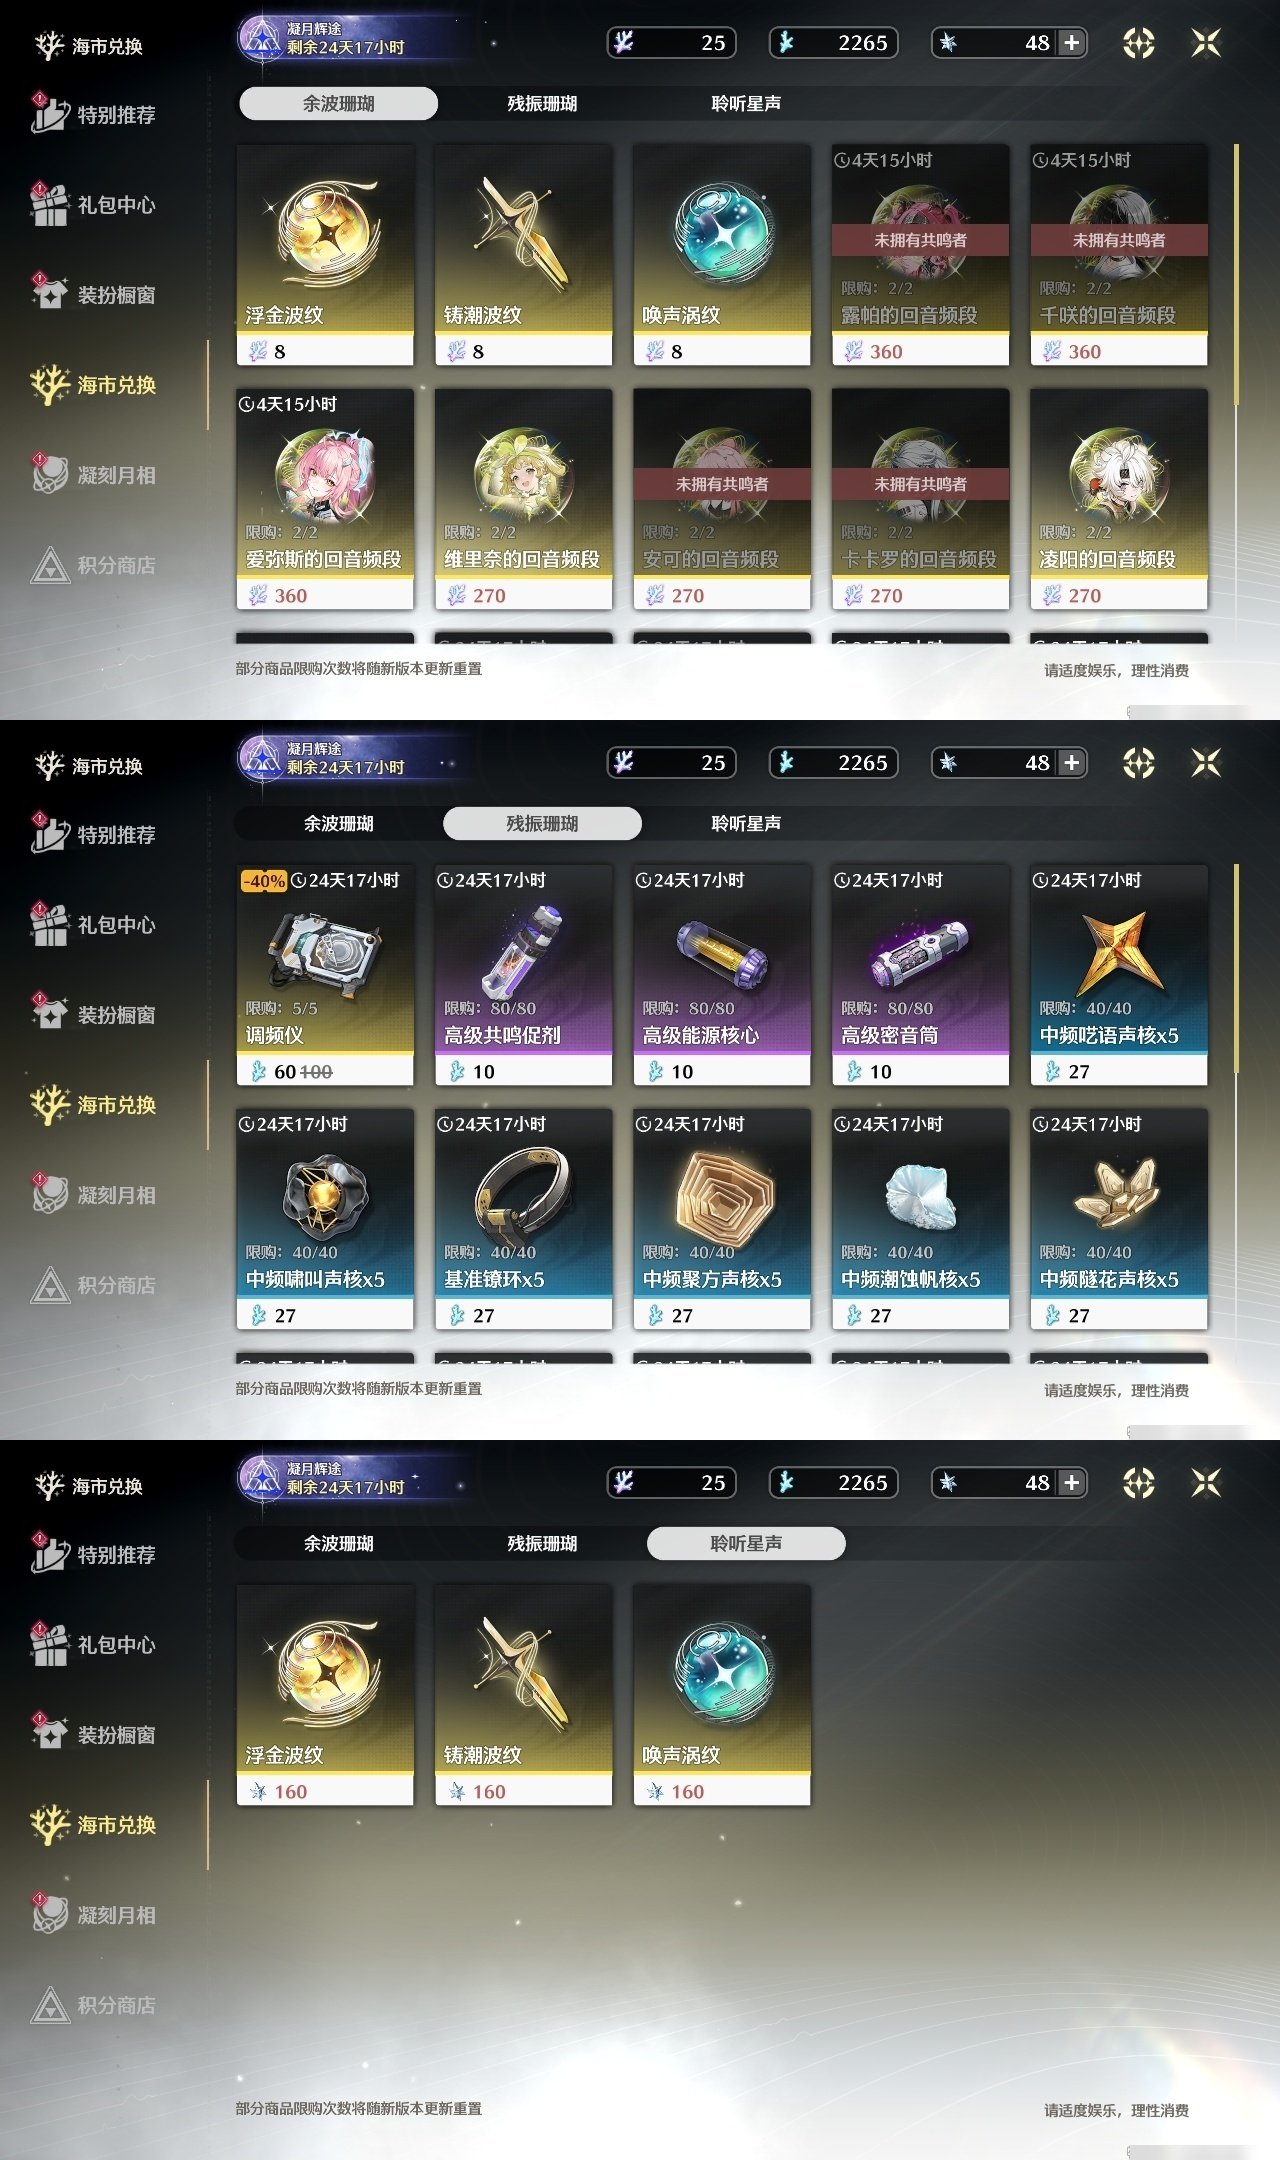Open the locked 露帕的回音频段 card
This screenshot has height=2160, width=1280.
pos(920,254)
